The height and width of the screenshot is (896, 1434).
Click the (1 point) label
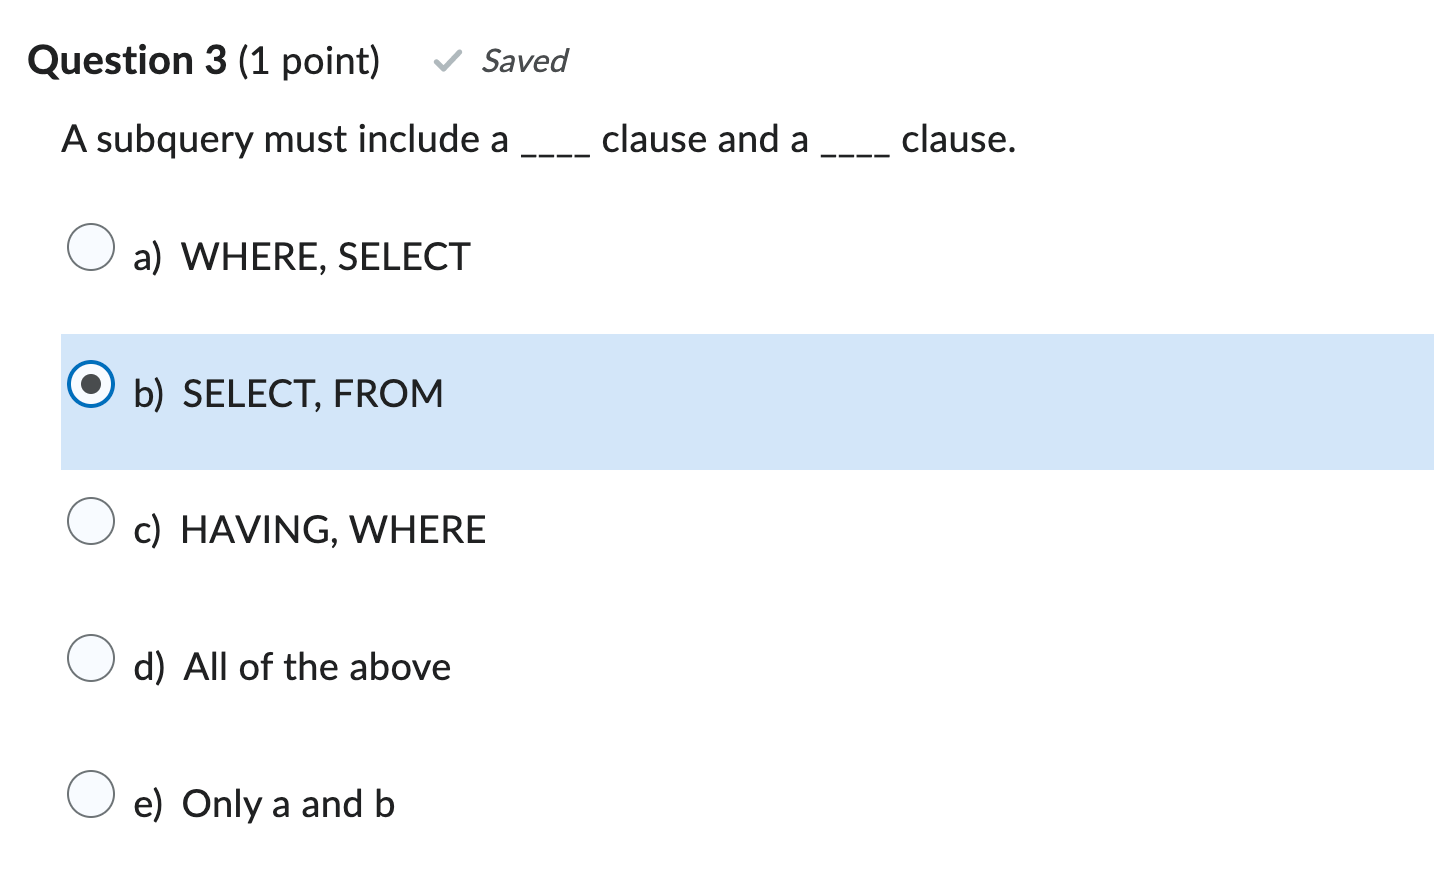click(308, 61)
